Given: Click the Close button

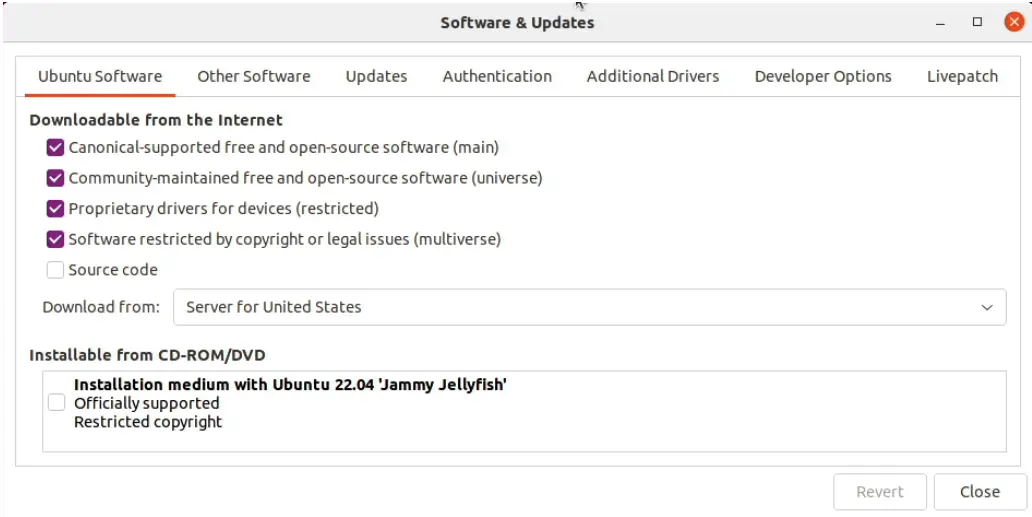Looking at the screenshot, I should (979, 492).
